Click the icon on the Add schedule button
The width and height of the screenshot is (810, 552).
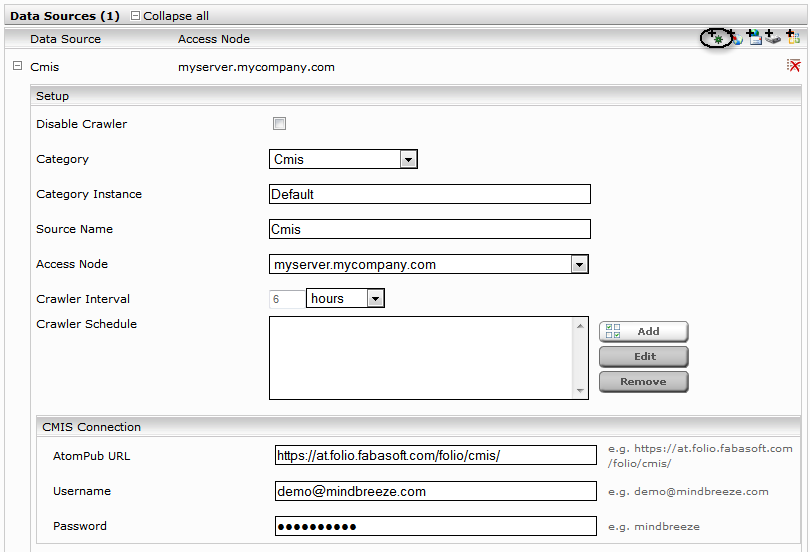pyautogui.click(x=613, y=331)
